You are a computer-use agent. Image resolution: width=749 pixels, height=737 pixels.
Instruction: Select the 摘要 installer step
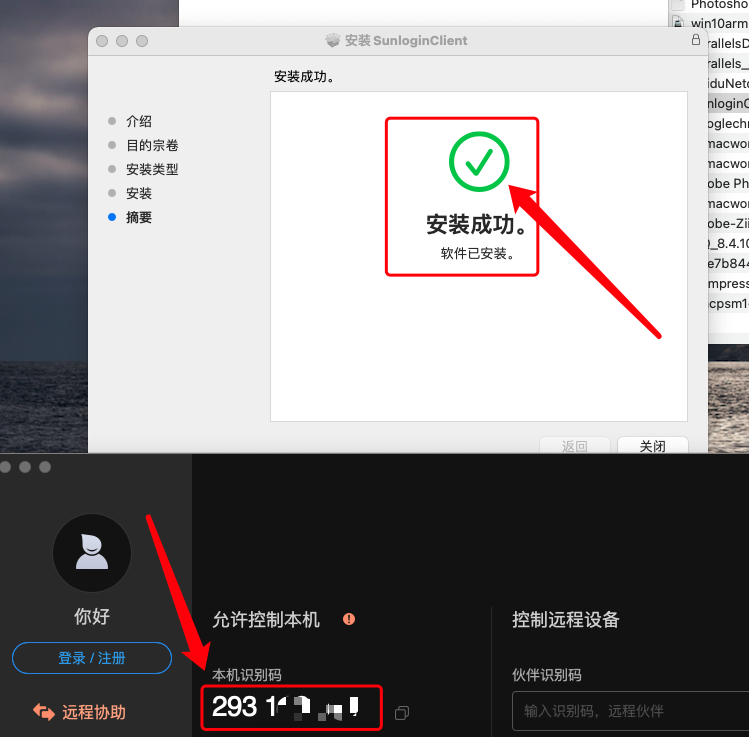pyautogui.click(x=139, y=217)
